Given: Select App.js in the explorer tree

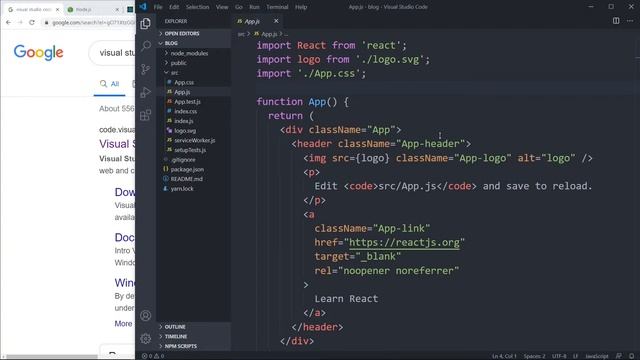Looking at the screenshot, I should point(193,92).
